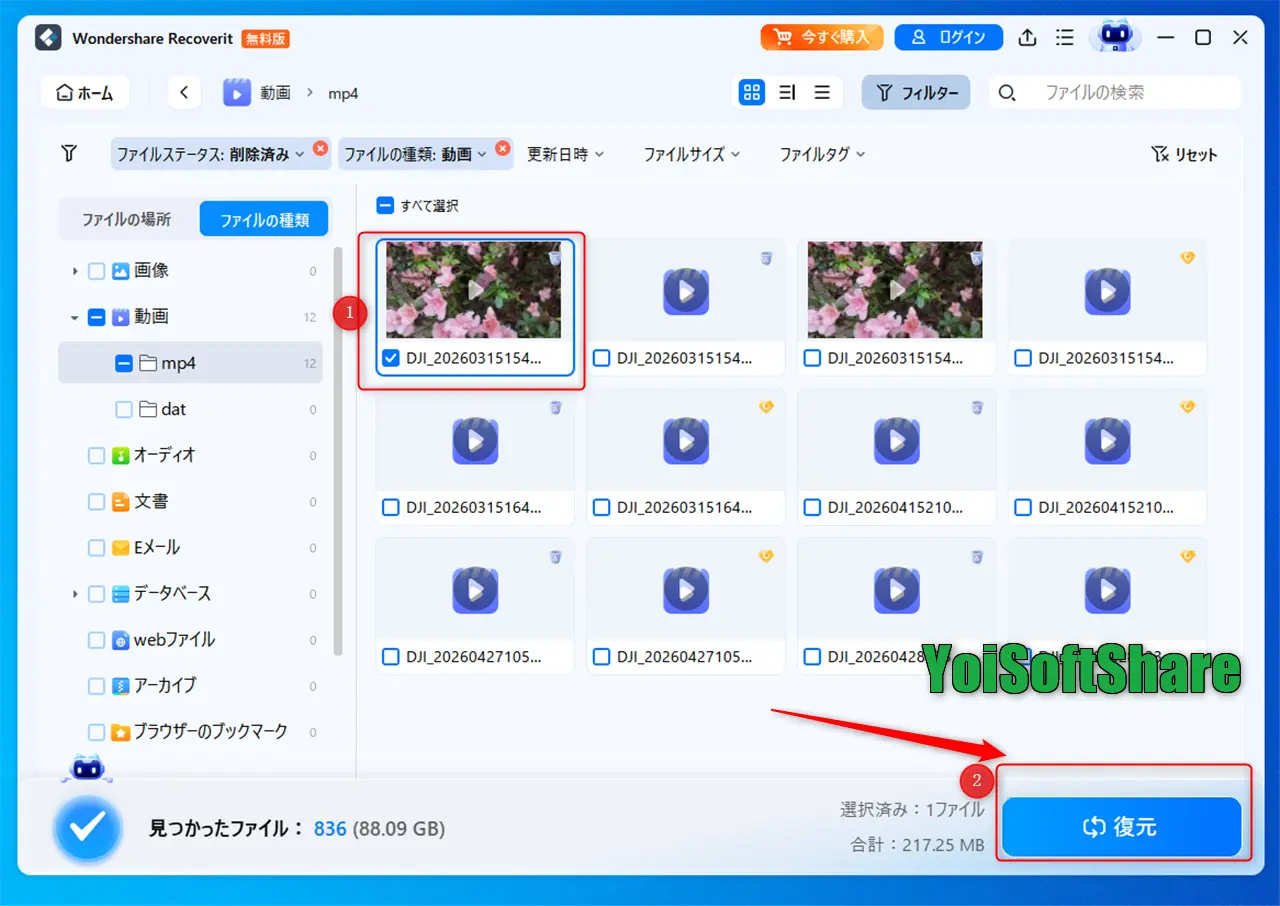Click trash badge on DJI_20260428 file
The width and height of the screenshot is (1280, 906).
point(977,556)
